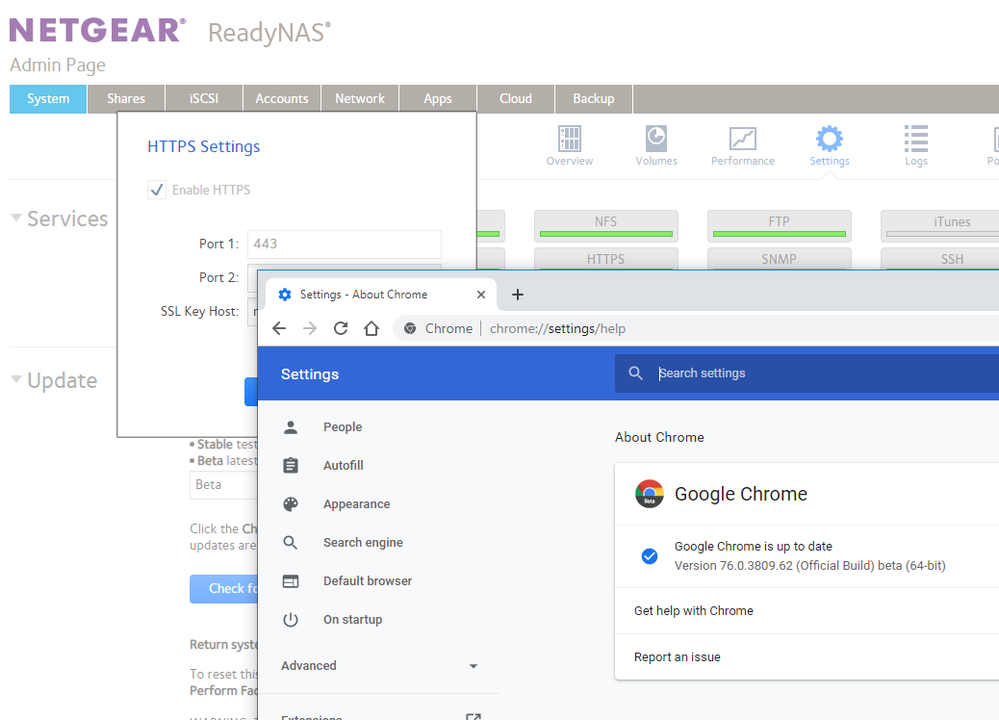Open the Volumes icon
The image size is (999, 720).
click(656, 146)
